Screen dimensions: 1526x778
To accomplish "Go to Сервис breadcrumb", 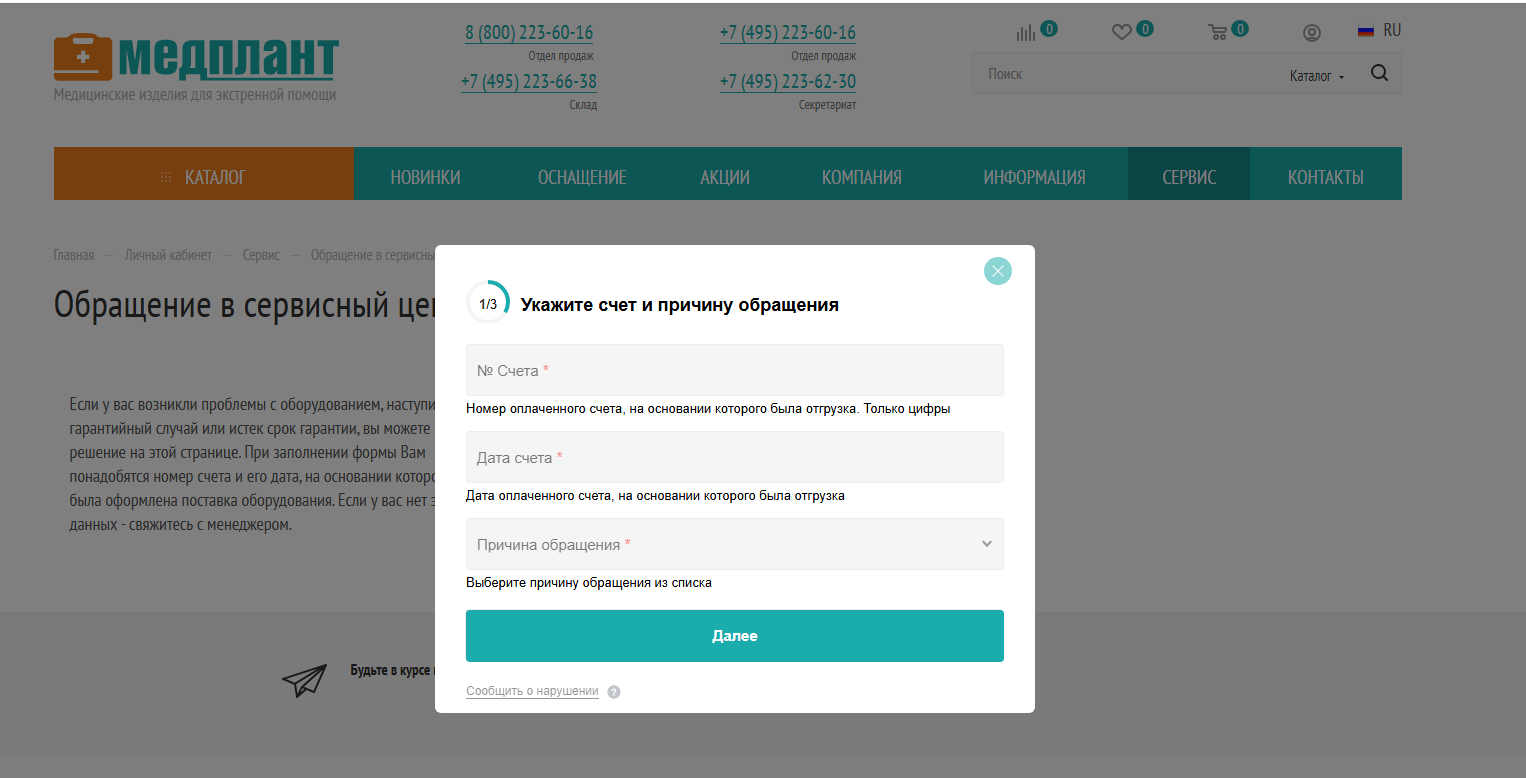I will pyautogui.click(x=261, y=255).
